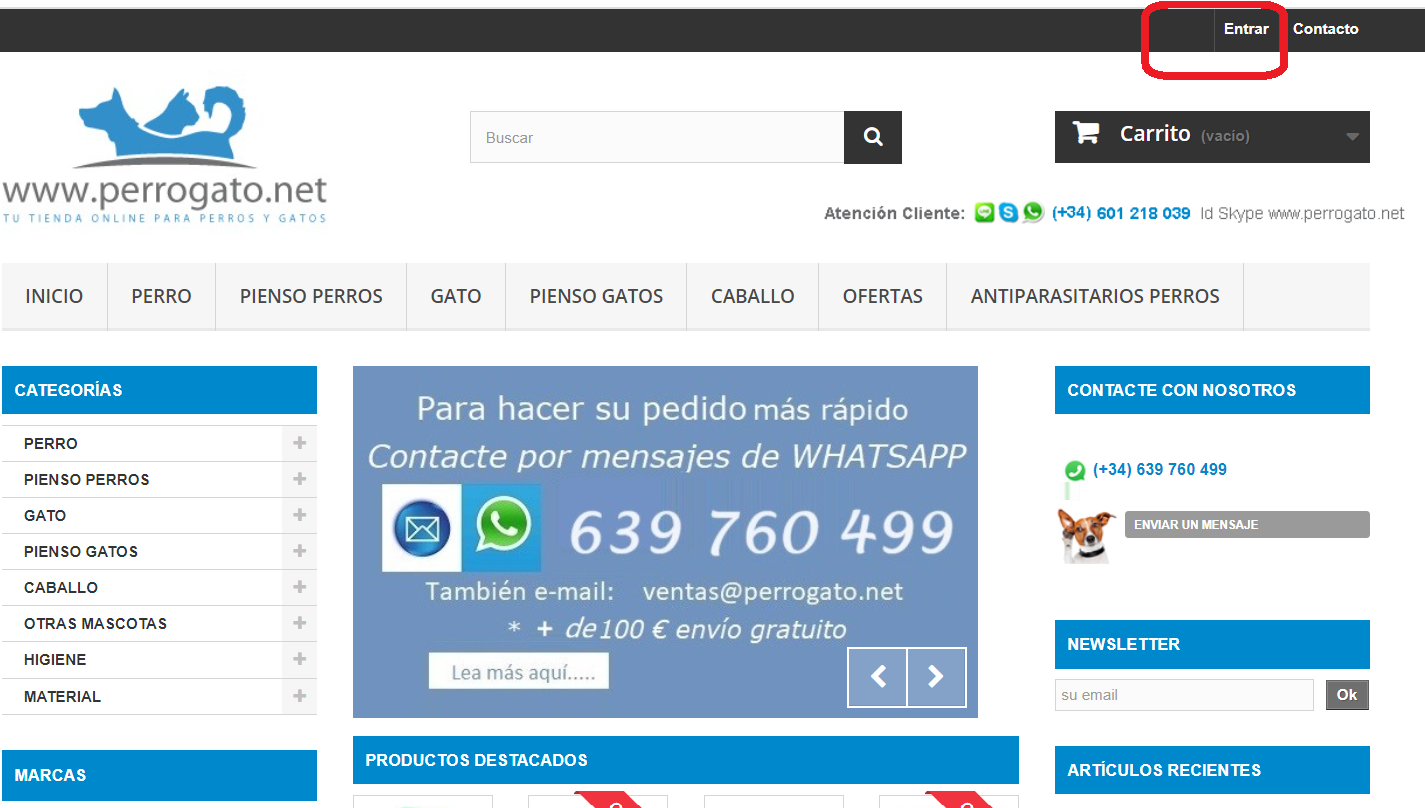Click PIENSO GATOS in categories sidebar
The image size is (1425, 808).
[81, 551]
